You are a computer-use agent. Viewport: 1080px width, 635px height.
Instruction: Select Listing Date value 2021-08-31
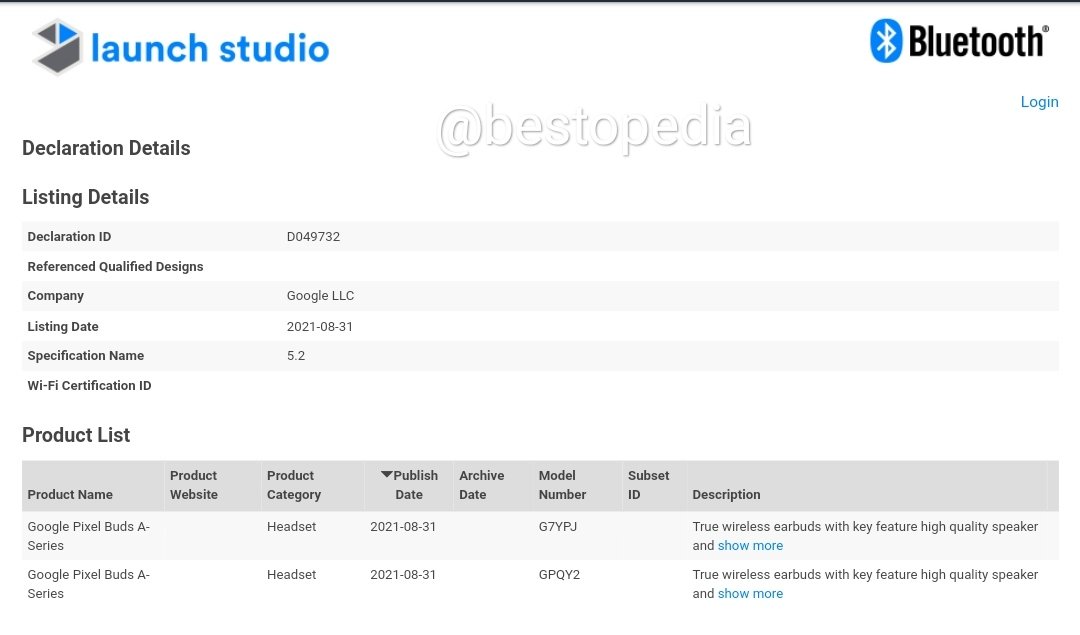(320, 326)
